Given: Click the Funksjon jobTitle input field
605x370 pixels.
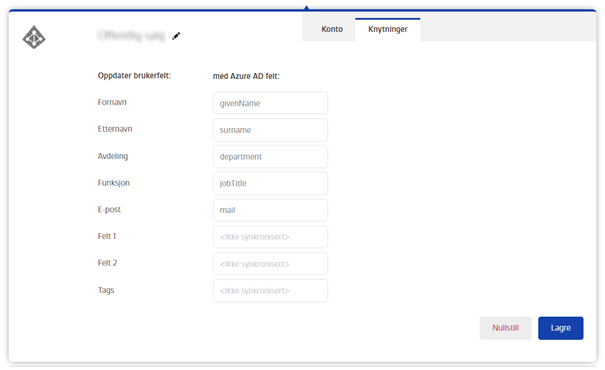Looking at the screenshot, I should point(270,183).
